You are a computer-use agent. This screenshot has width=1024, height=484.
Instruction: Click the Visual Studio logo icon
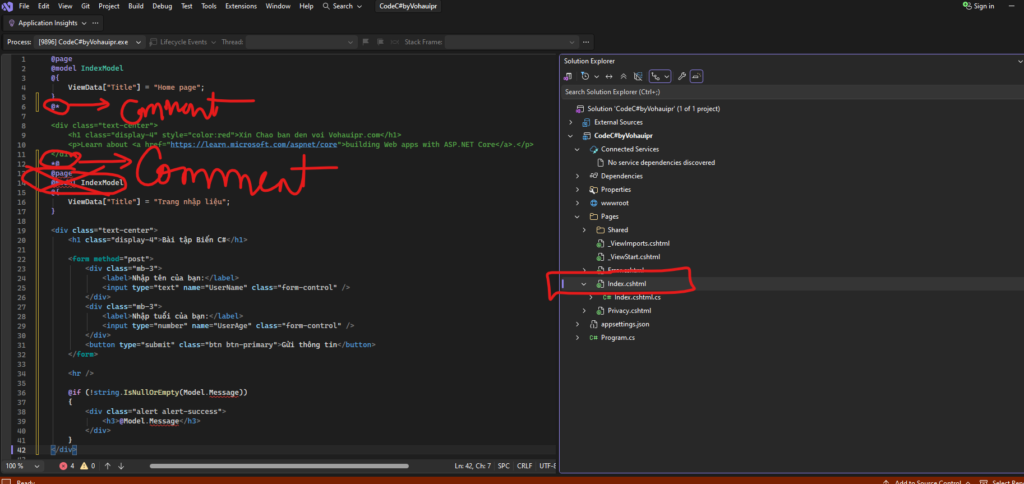point(7,6)
